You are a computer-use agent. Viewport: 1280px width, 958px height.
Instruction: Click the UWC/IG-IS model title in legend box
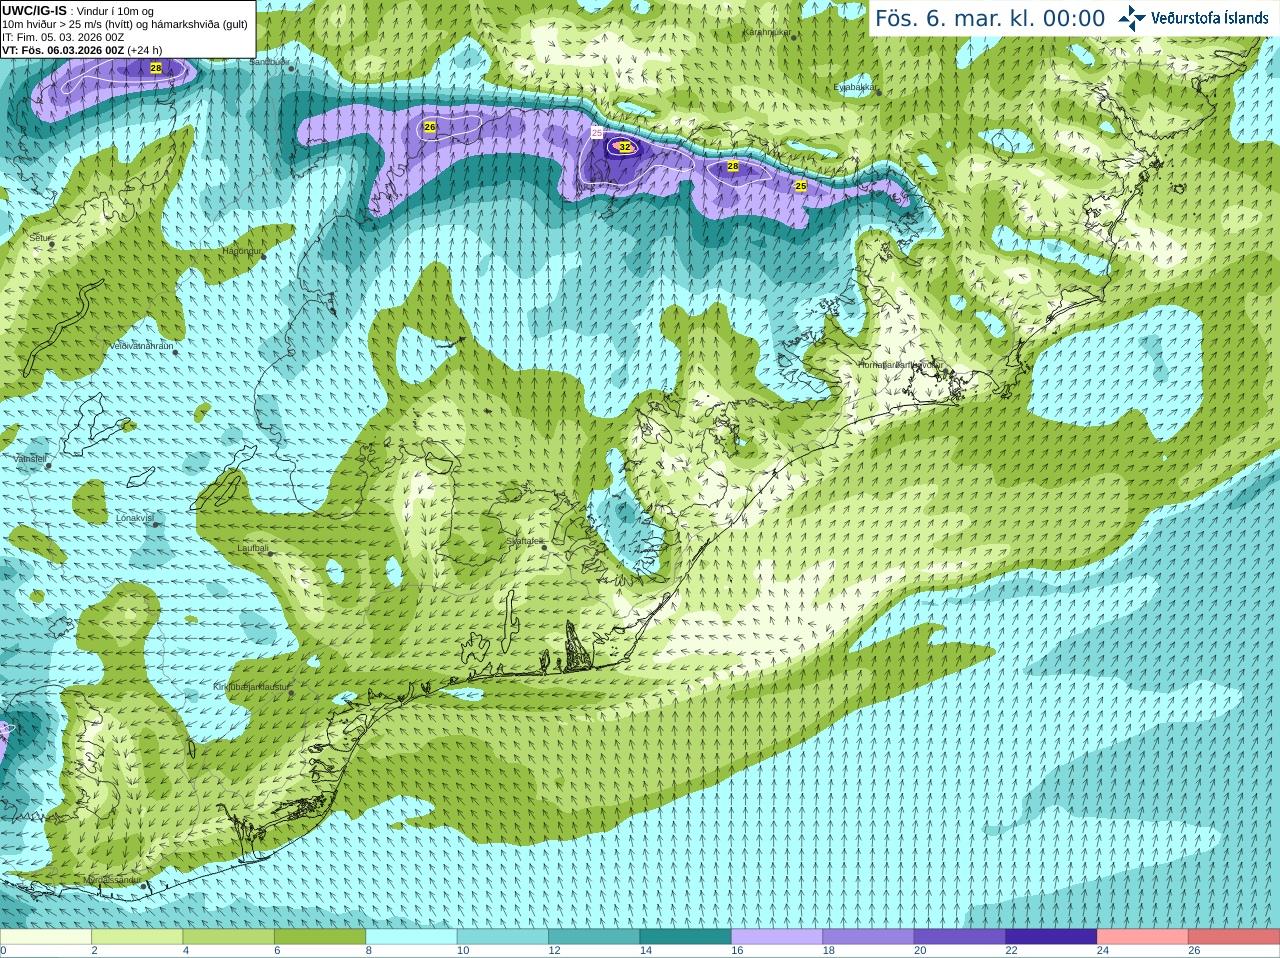(34, 11)
